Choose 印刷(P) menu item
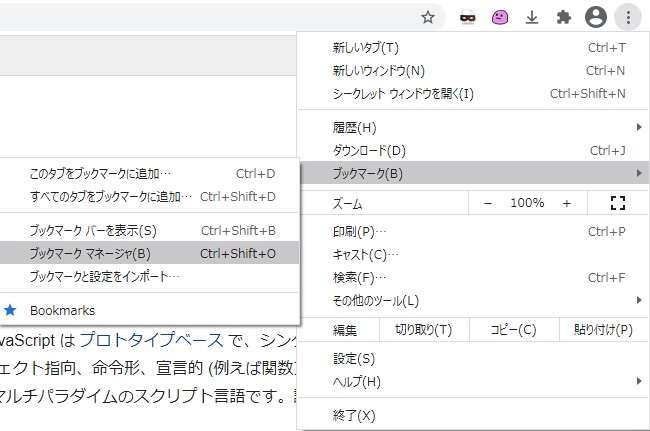650x431 pixels. click(473, 231)
